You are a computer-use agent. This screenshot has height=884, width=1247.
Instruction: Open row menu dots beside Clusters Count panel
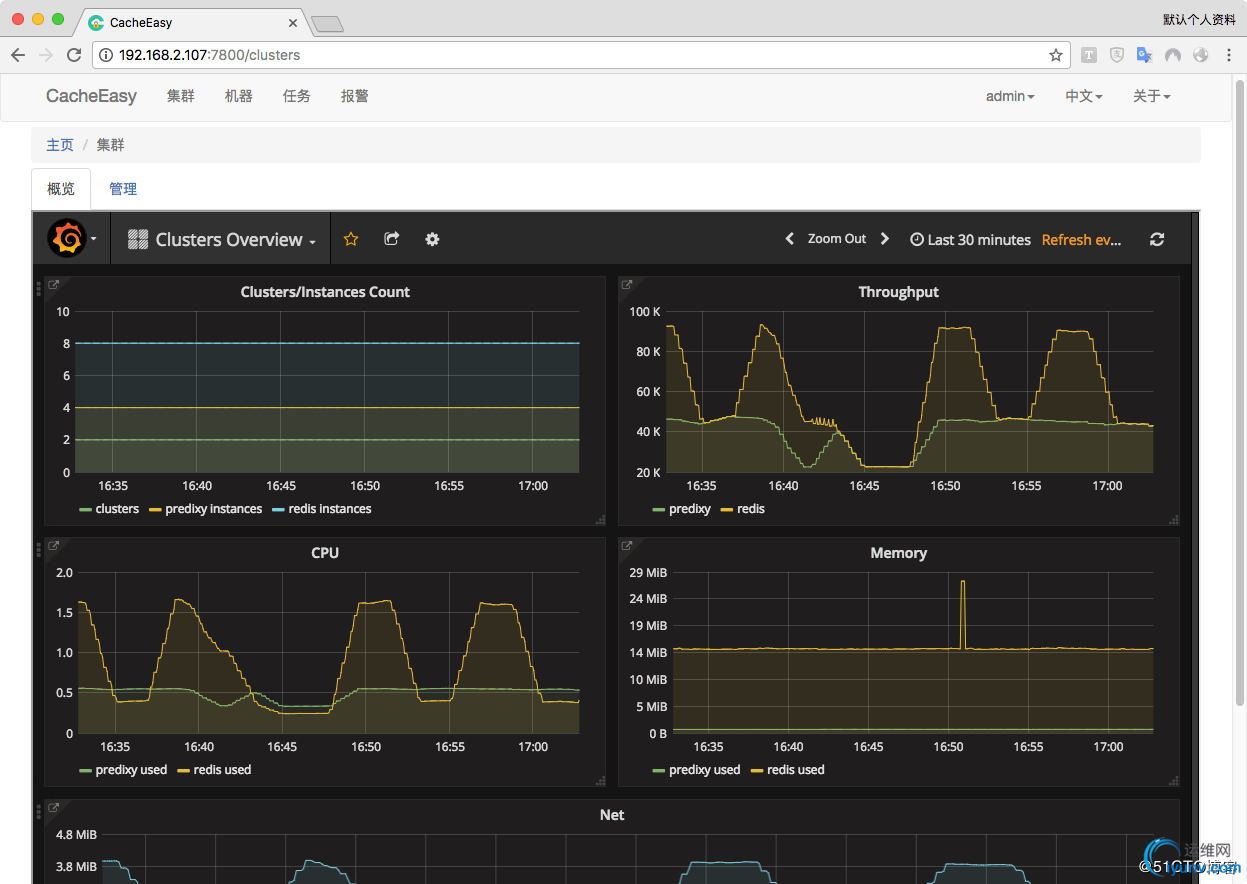[x=39, y=289]
